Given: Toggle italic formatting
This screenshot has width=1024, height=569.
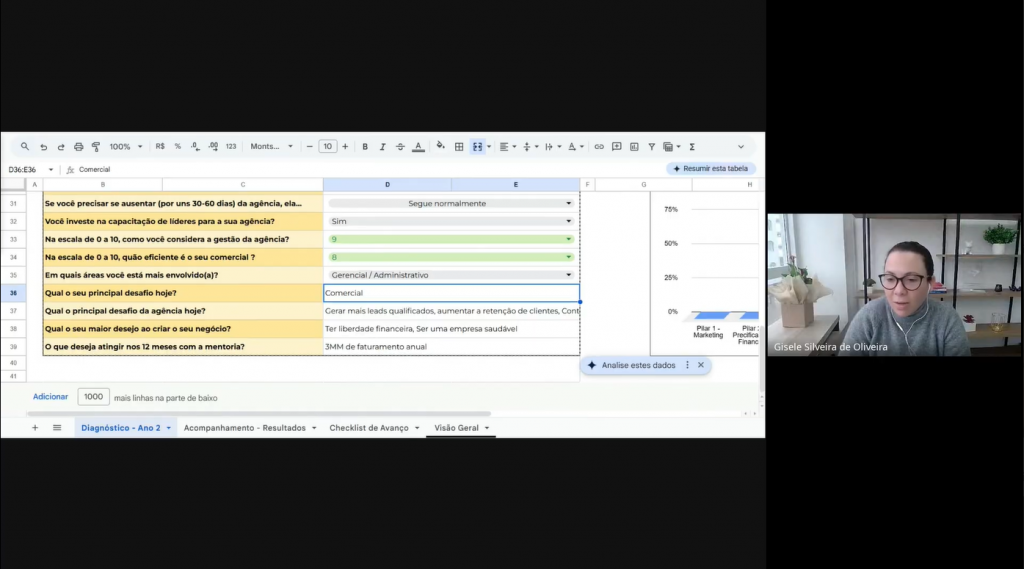Looking at the screenshot, I should coord(382,147).
